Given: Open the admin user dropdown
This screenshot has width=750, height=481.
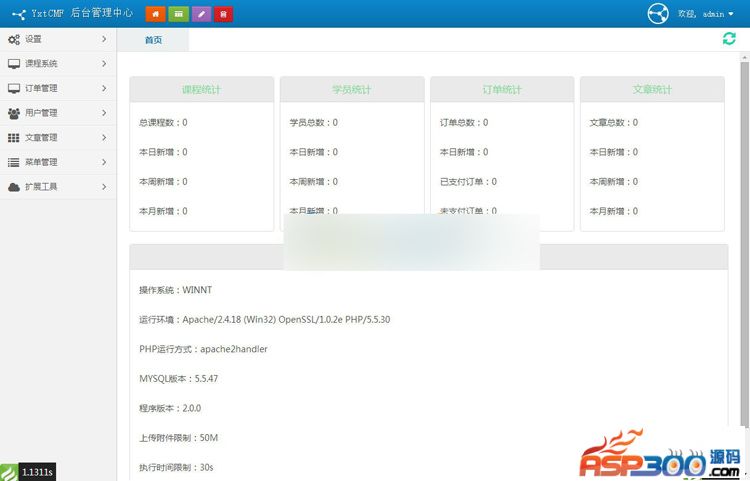Looking at the screenshot, I should pos(706,14).
